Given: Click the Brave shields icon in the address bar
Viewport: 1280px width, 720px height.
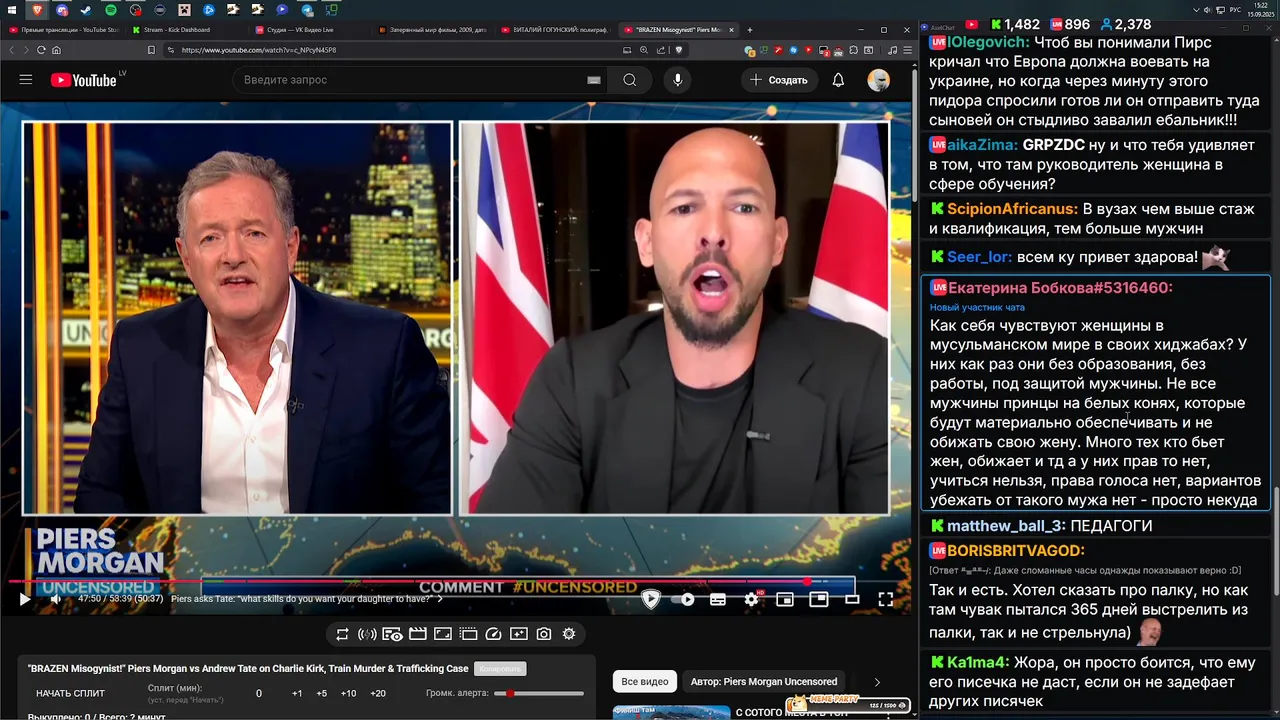Looking at the screenshot, I should pos(679,50).
